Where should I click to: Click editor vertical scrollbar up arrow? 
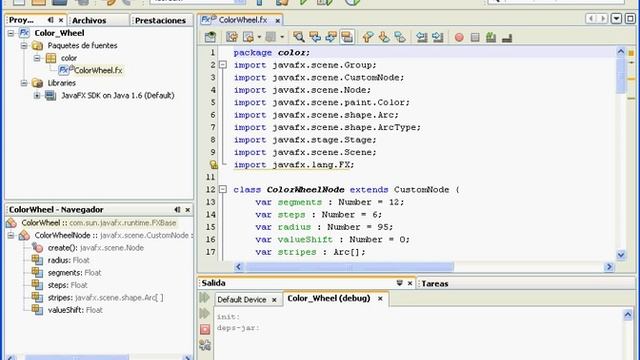click(621, 51)
